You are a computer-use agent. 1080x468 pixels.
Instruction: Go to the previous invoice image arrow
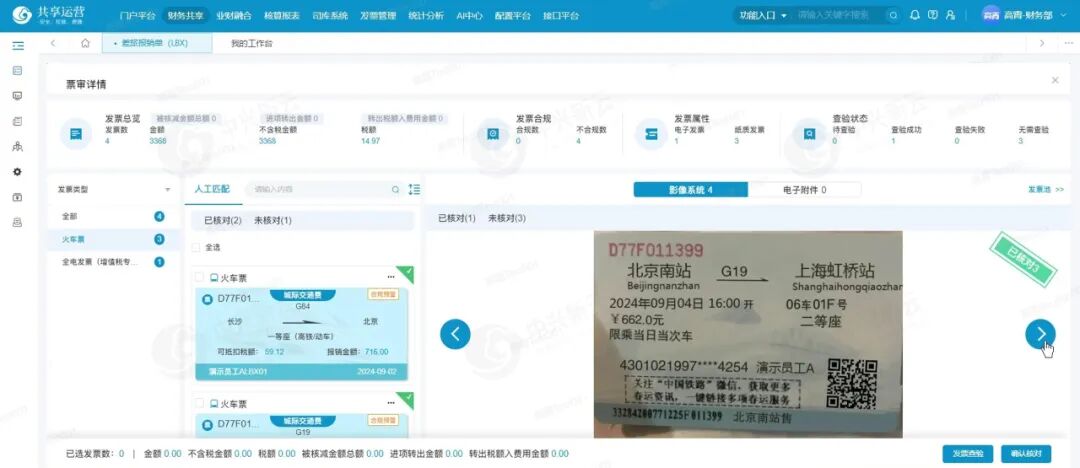(455, 334)
